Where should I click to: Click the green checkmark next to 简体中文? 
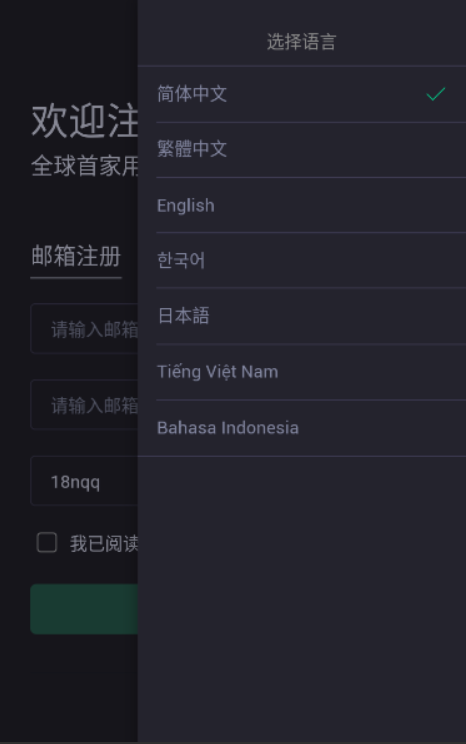click(x=435, y=94)
